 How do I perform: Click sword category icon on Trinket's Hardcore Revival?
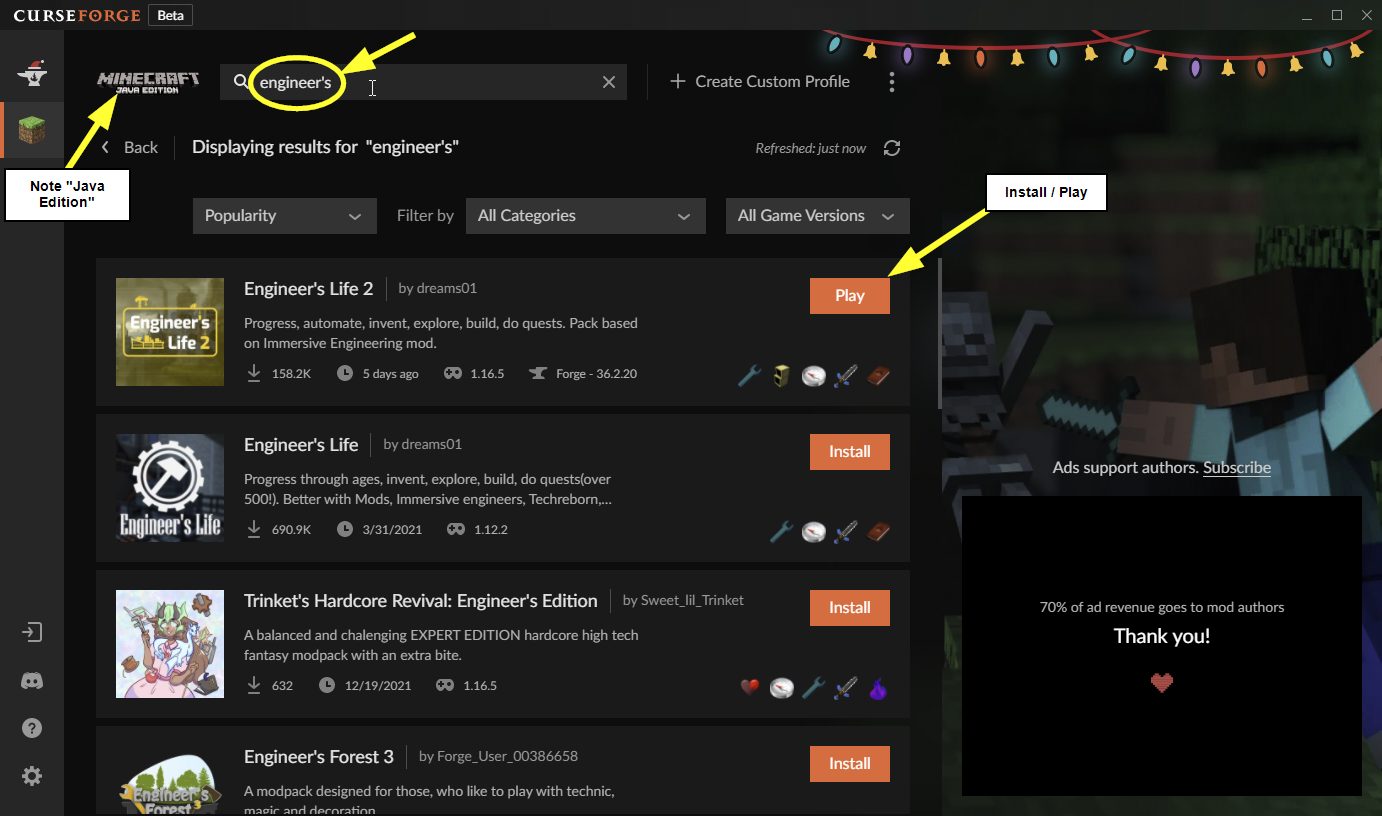click(x=845, y=688)
